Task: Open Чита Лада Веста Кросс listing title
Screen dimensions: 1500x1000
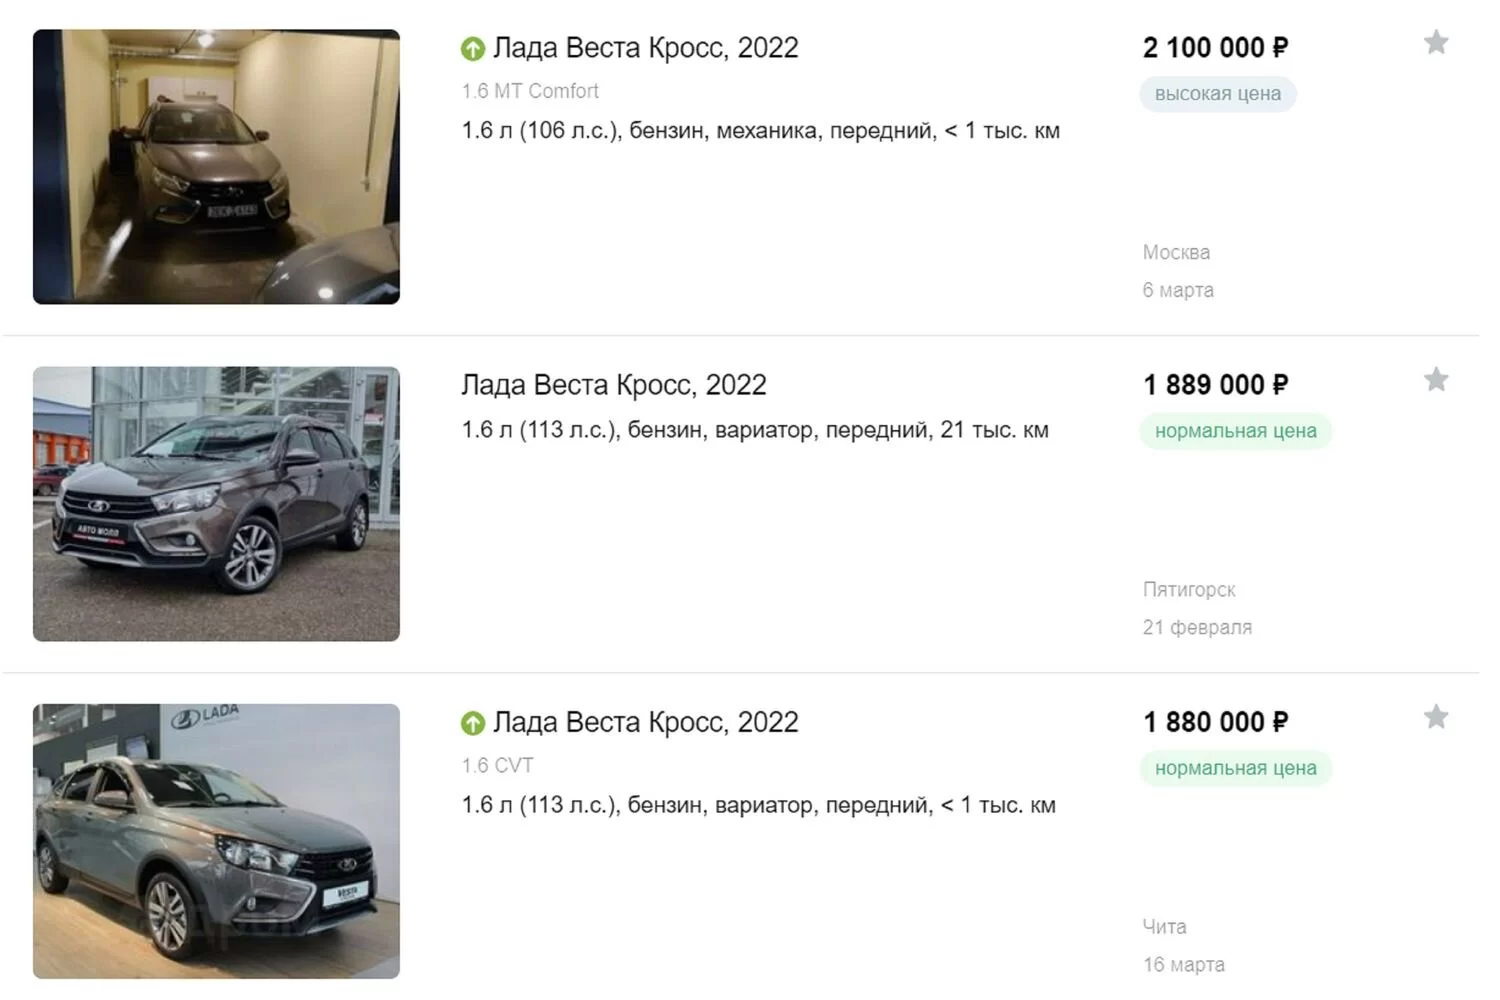Action: (646, 722)
